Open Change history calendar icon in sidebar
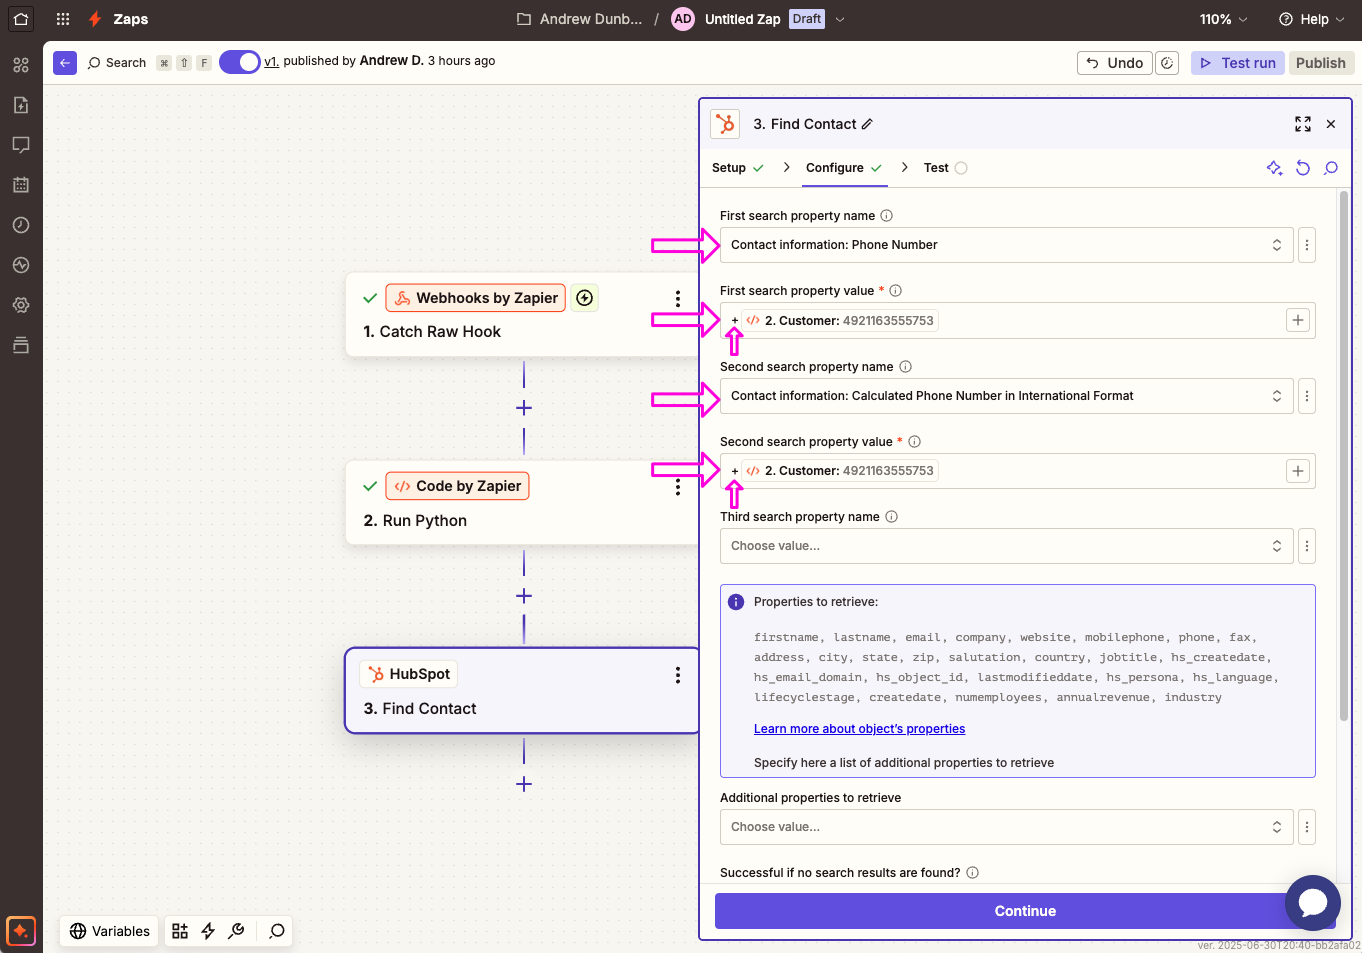The image size is (1362, 953). point(21,185)
